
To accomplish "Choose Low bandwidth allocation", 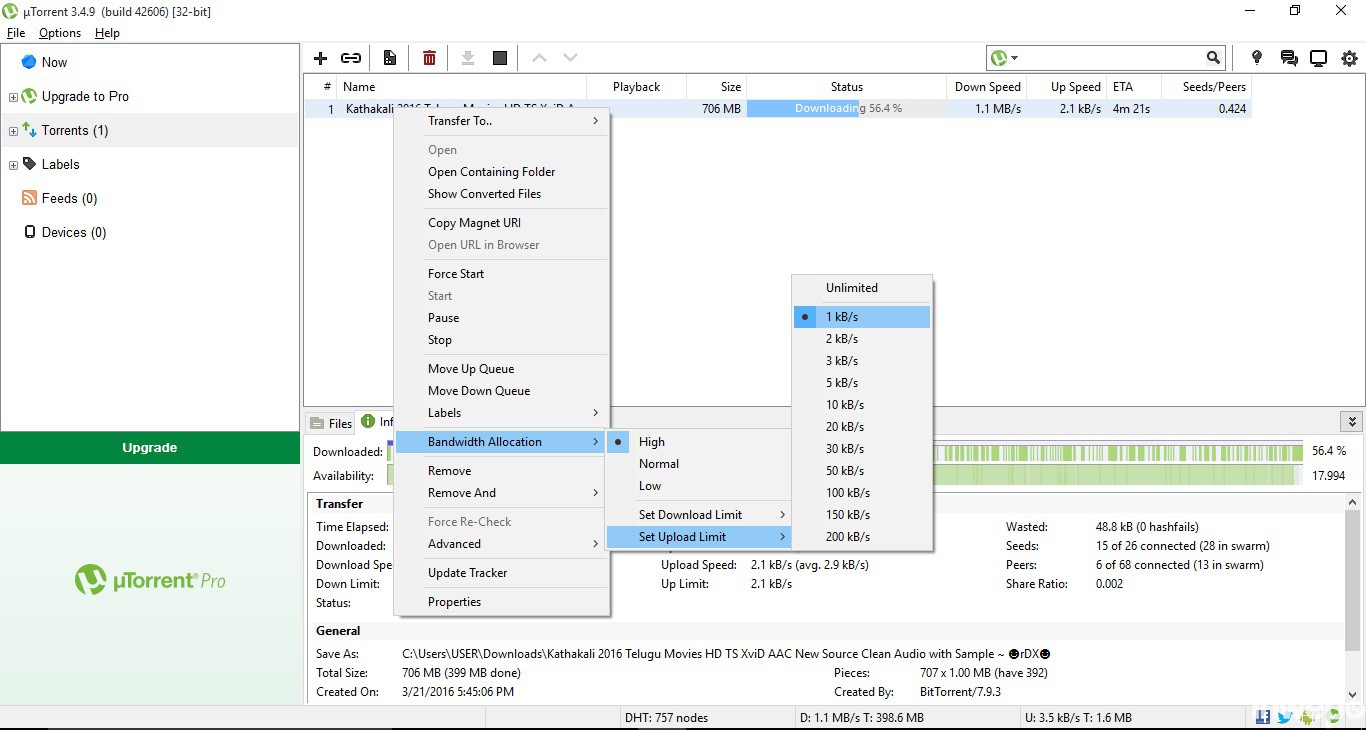I will coord(650,486).
